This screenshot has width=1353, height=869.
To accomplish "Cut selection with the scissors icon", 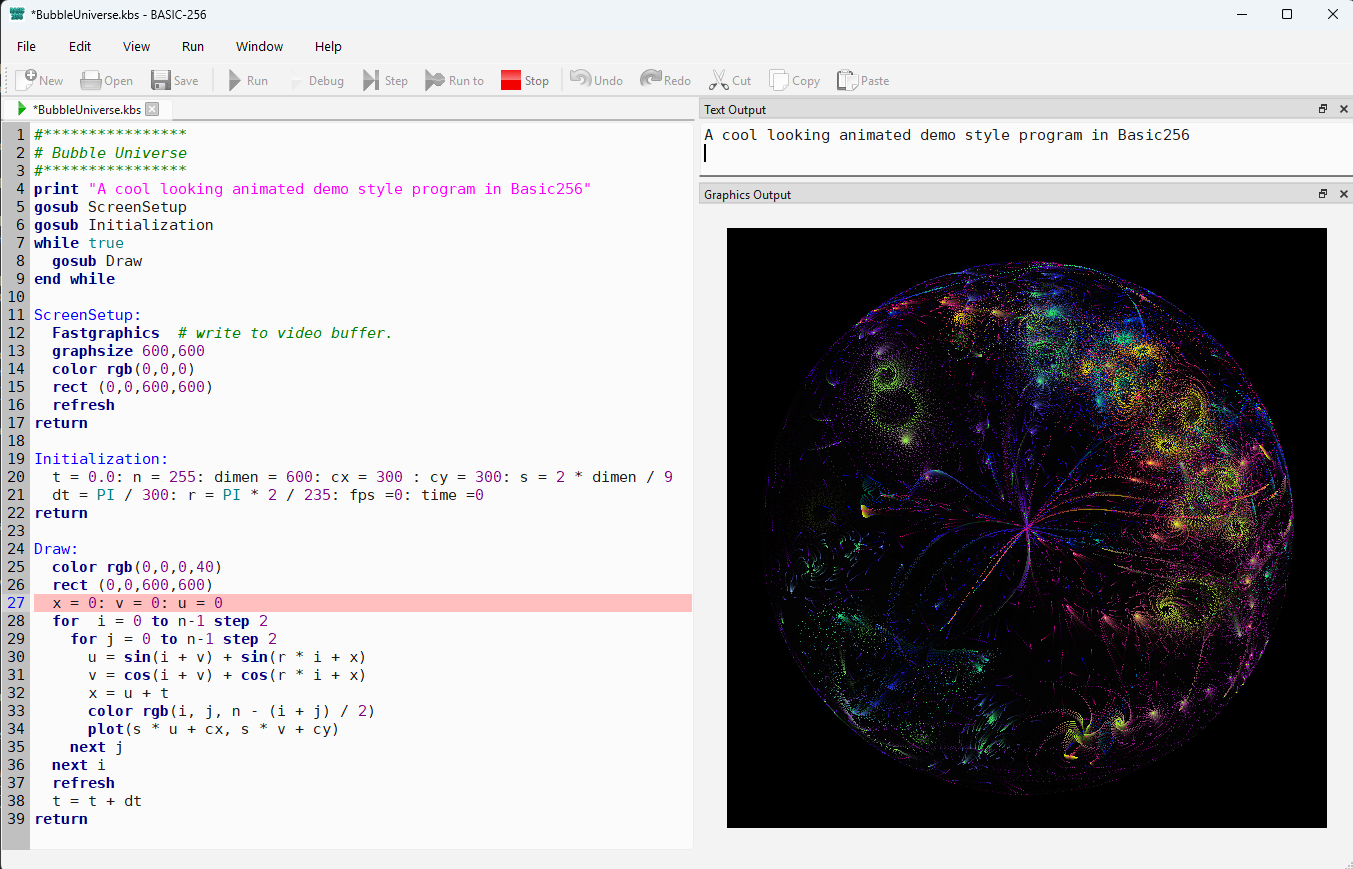I will (730, 80).
